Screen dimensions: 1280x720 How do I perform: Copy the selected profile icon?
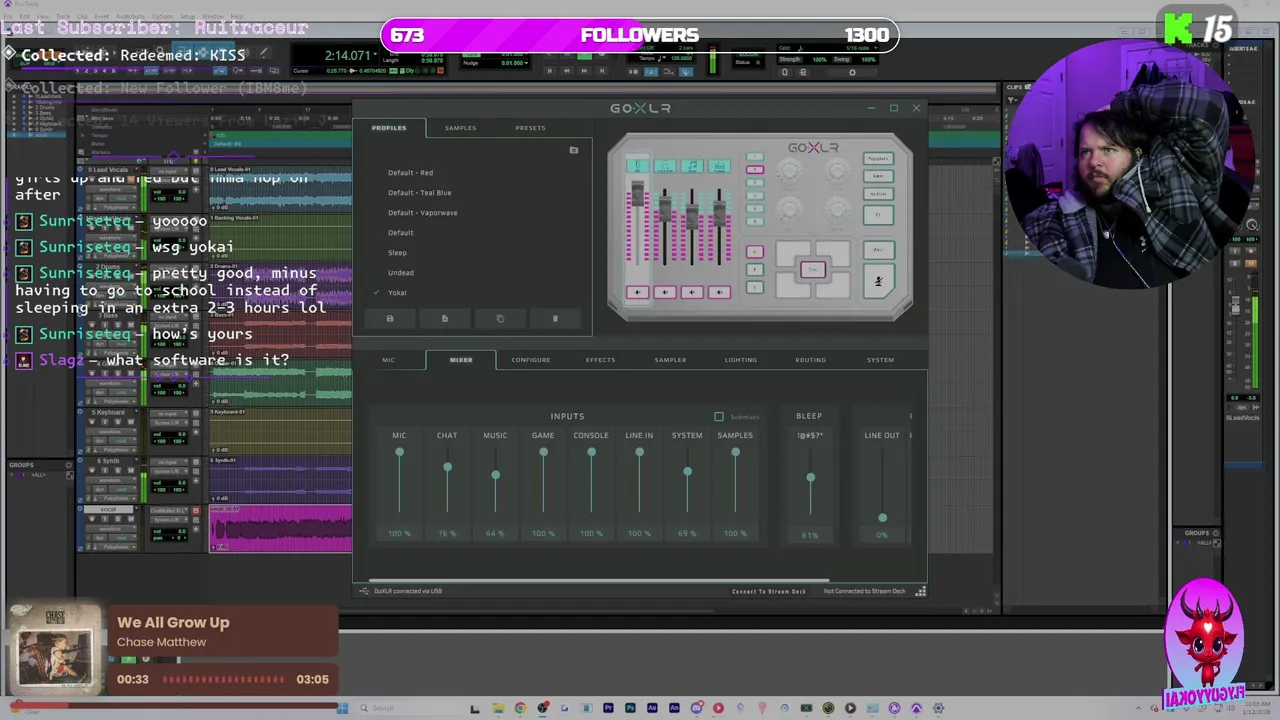click(x=500, y=319)
